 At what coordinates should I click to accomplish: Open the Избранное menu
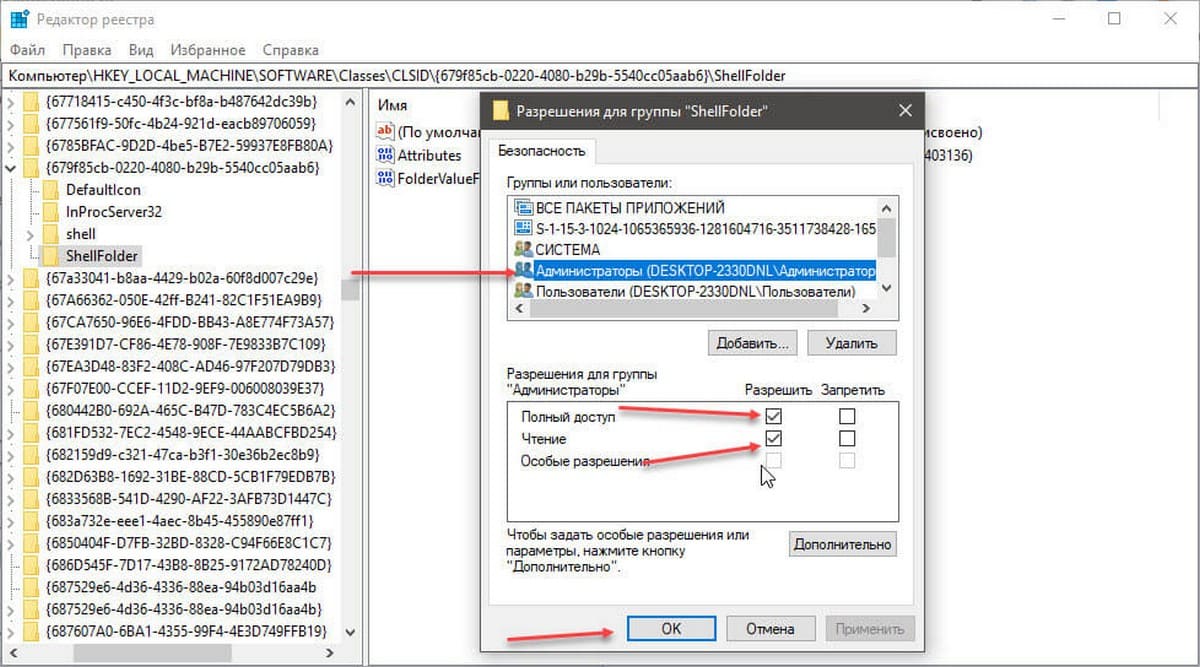point(208,50)
